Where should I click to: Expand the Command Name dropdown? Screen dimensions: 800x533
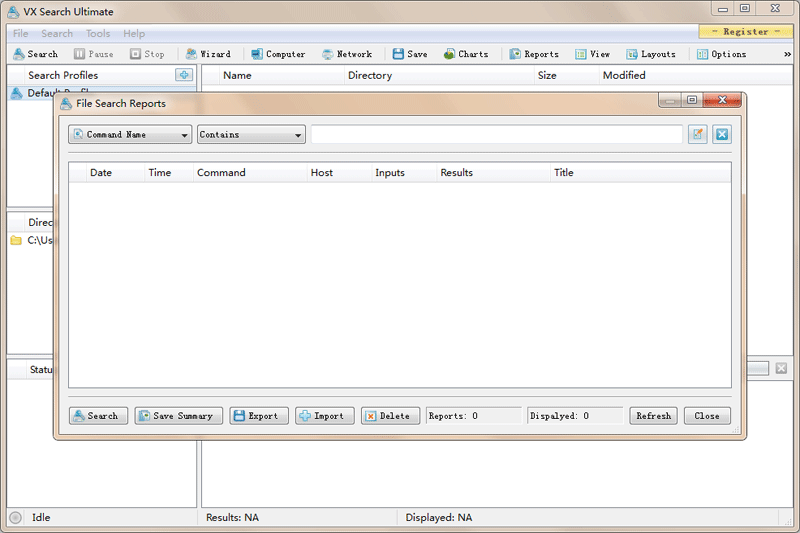click(130, 135)
